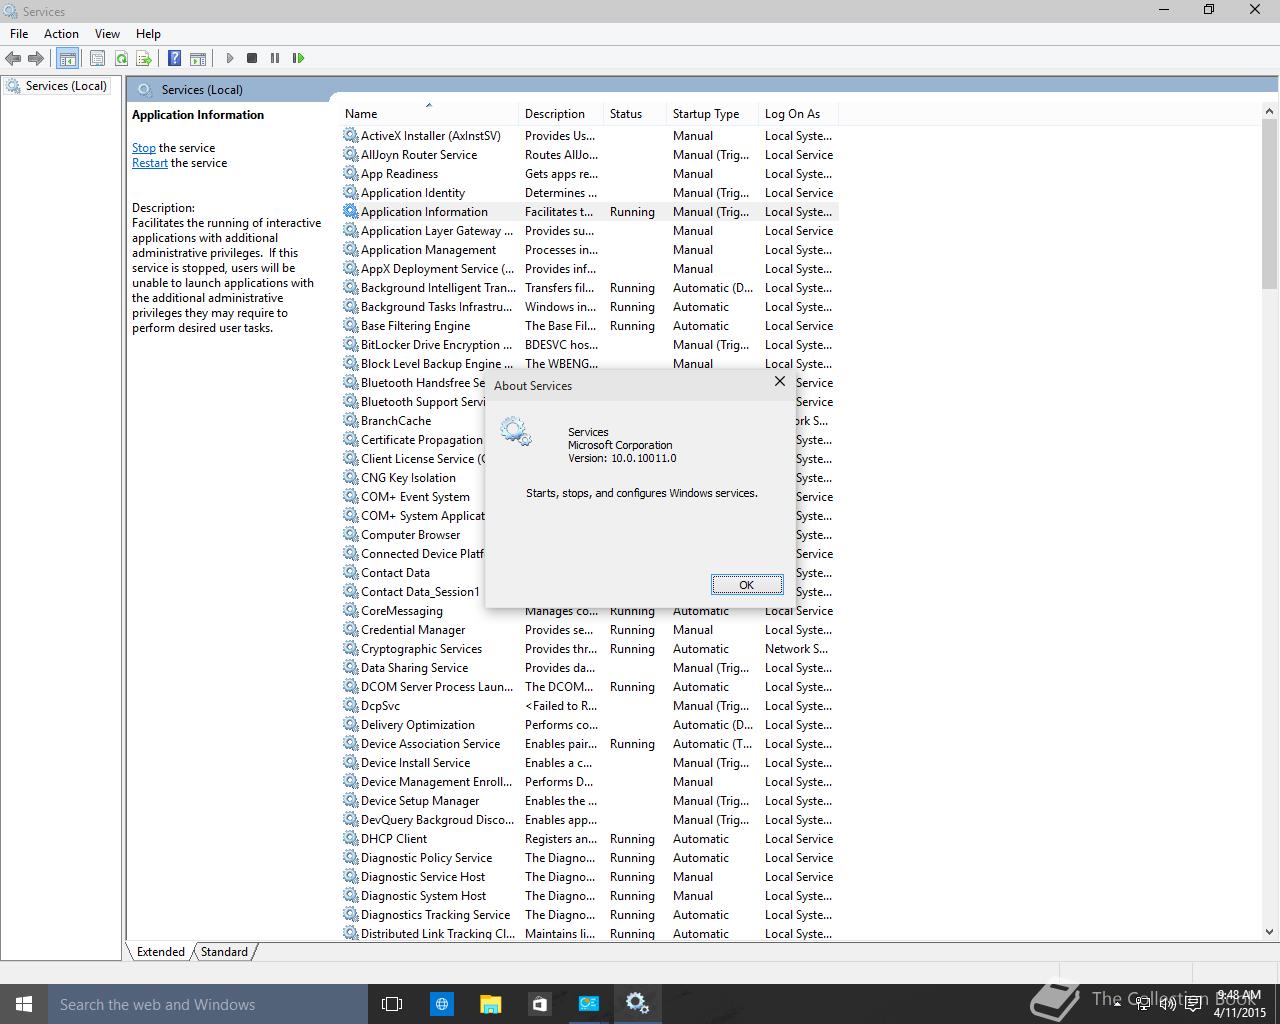Image resolution: width=1280 pixels, height=1024 pixels.
Task: Click OK in the About Services dialog
Action: point(746,585)
